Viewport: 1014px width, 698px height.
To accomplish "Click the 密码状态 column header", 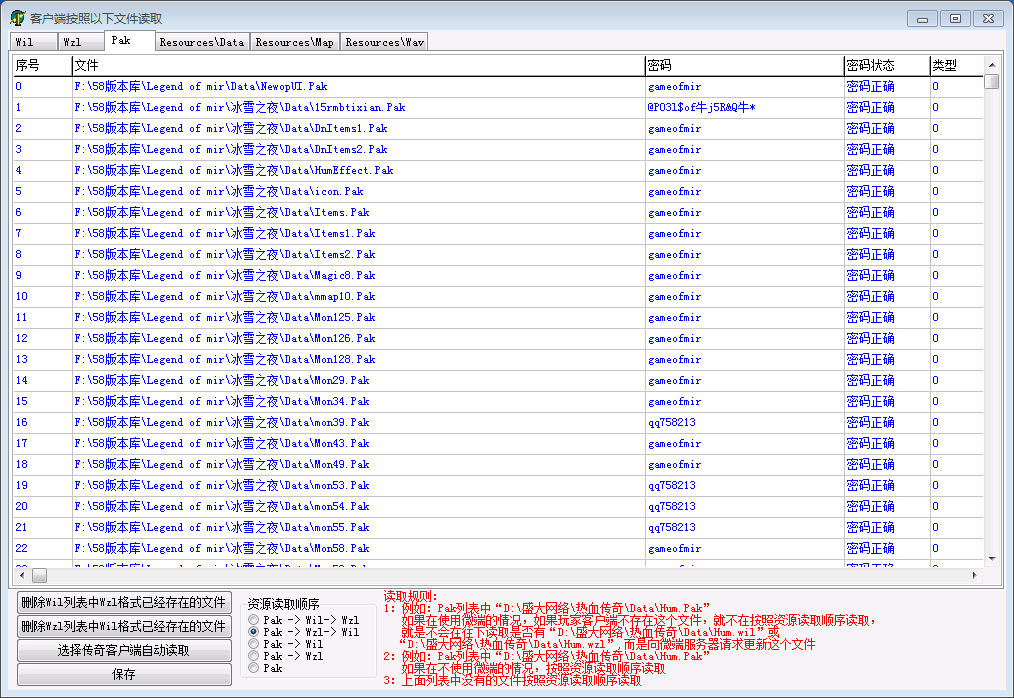I will pos(887,65).
